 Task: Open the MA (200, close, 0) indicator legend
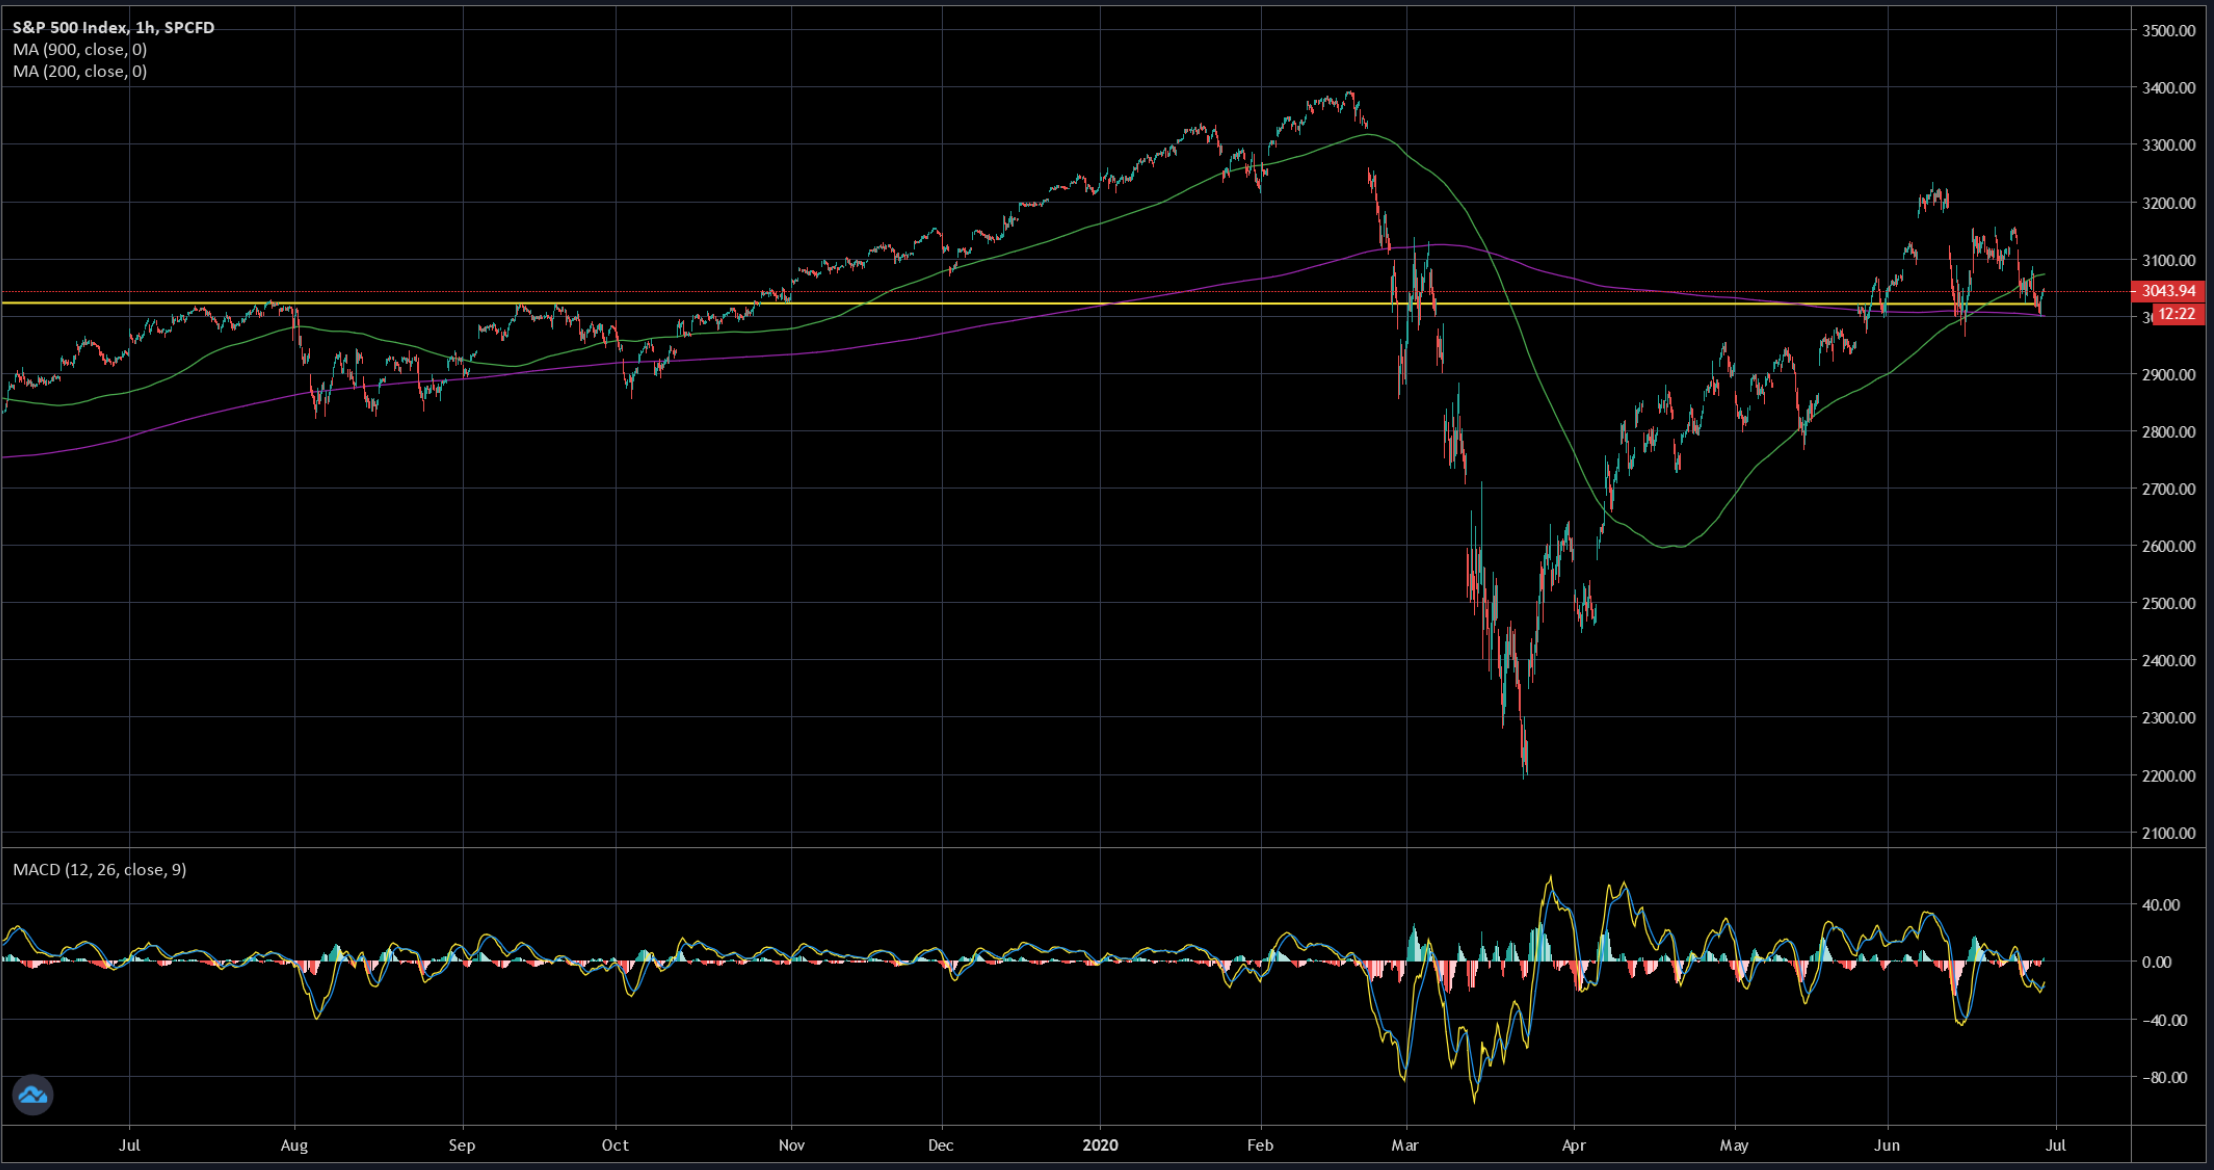(x=80, y=72)
